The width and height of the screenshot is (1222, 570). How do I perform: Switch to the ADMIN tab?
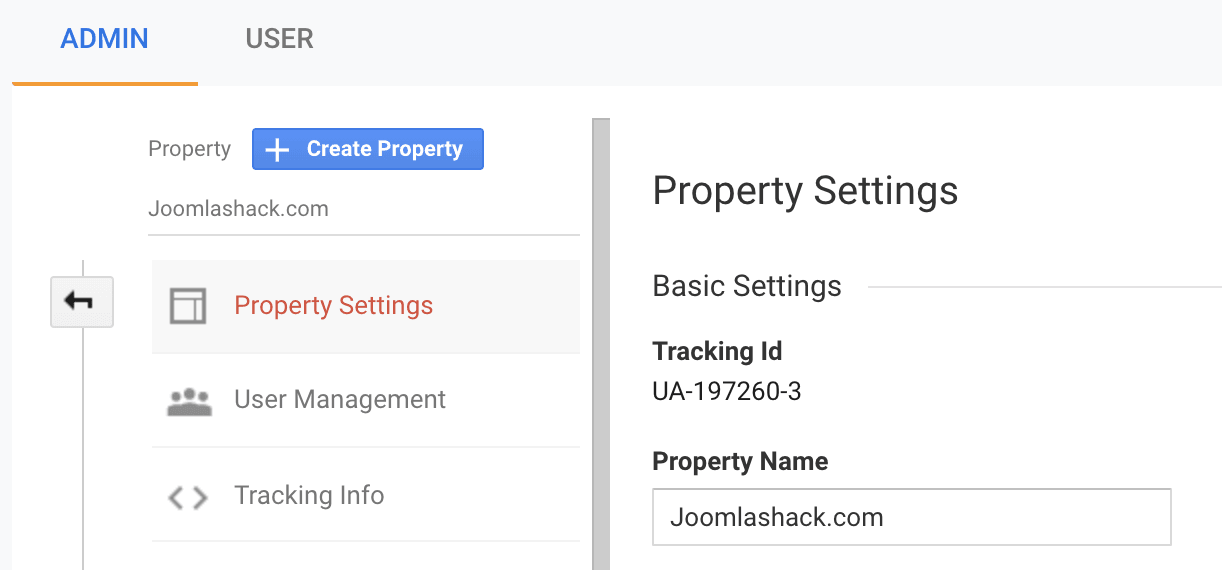[x=104, y=39]
